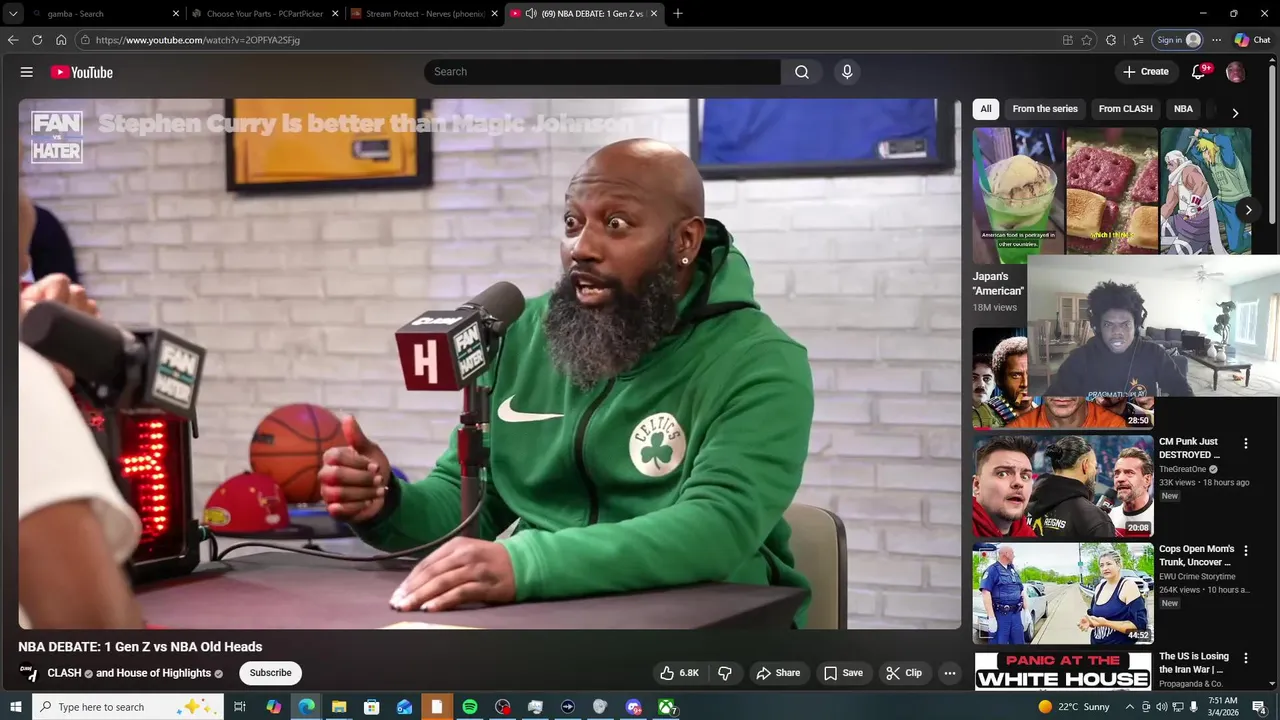This screenshot has width=1280, height=720.
Task: Open more actions menu under video
Action: point(950,673)
